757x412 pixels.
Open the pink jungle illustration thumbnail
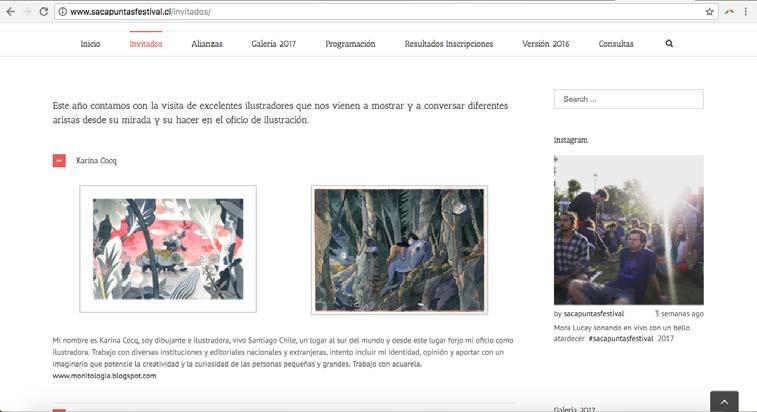[168, 249]
